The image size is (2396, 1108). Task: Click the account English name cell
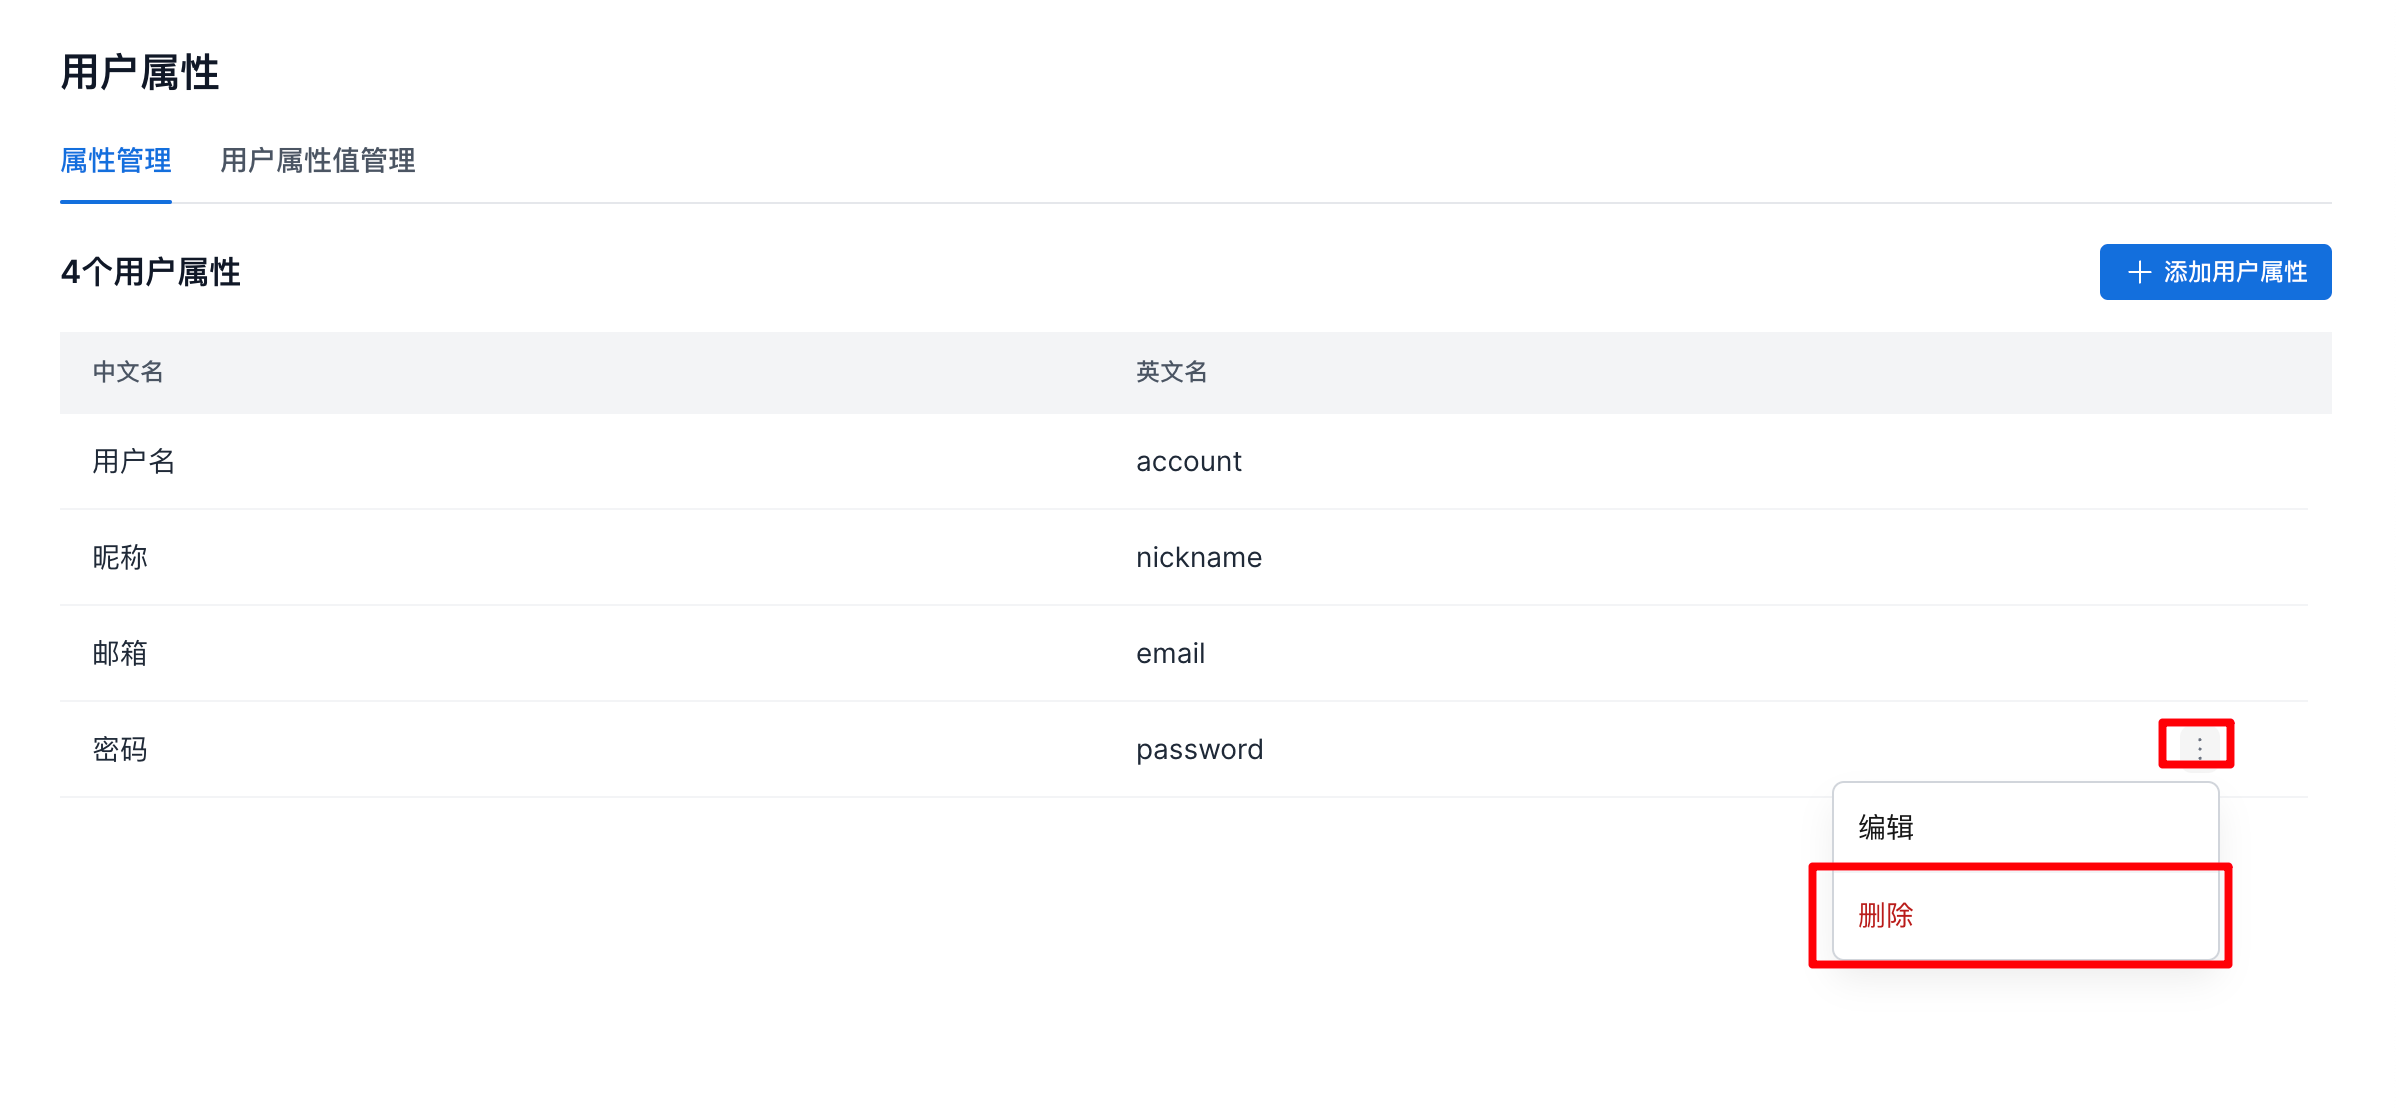[1188, 461]
